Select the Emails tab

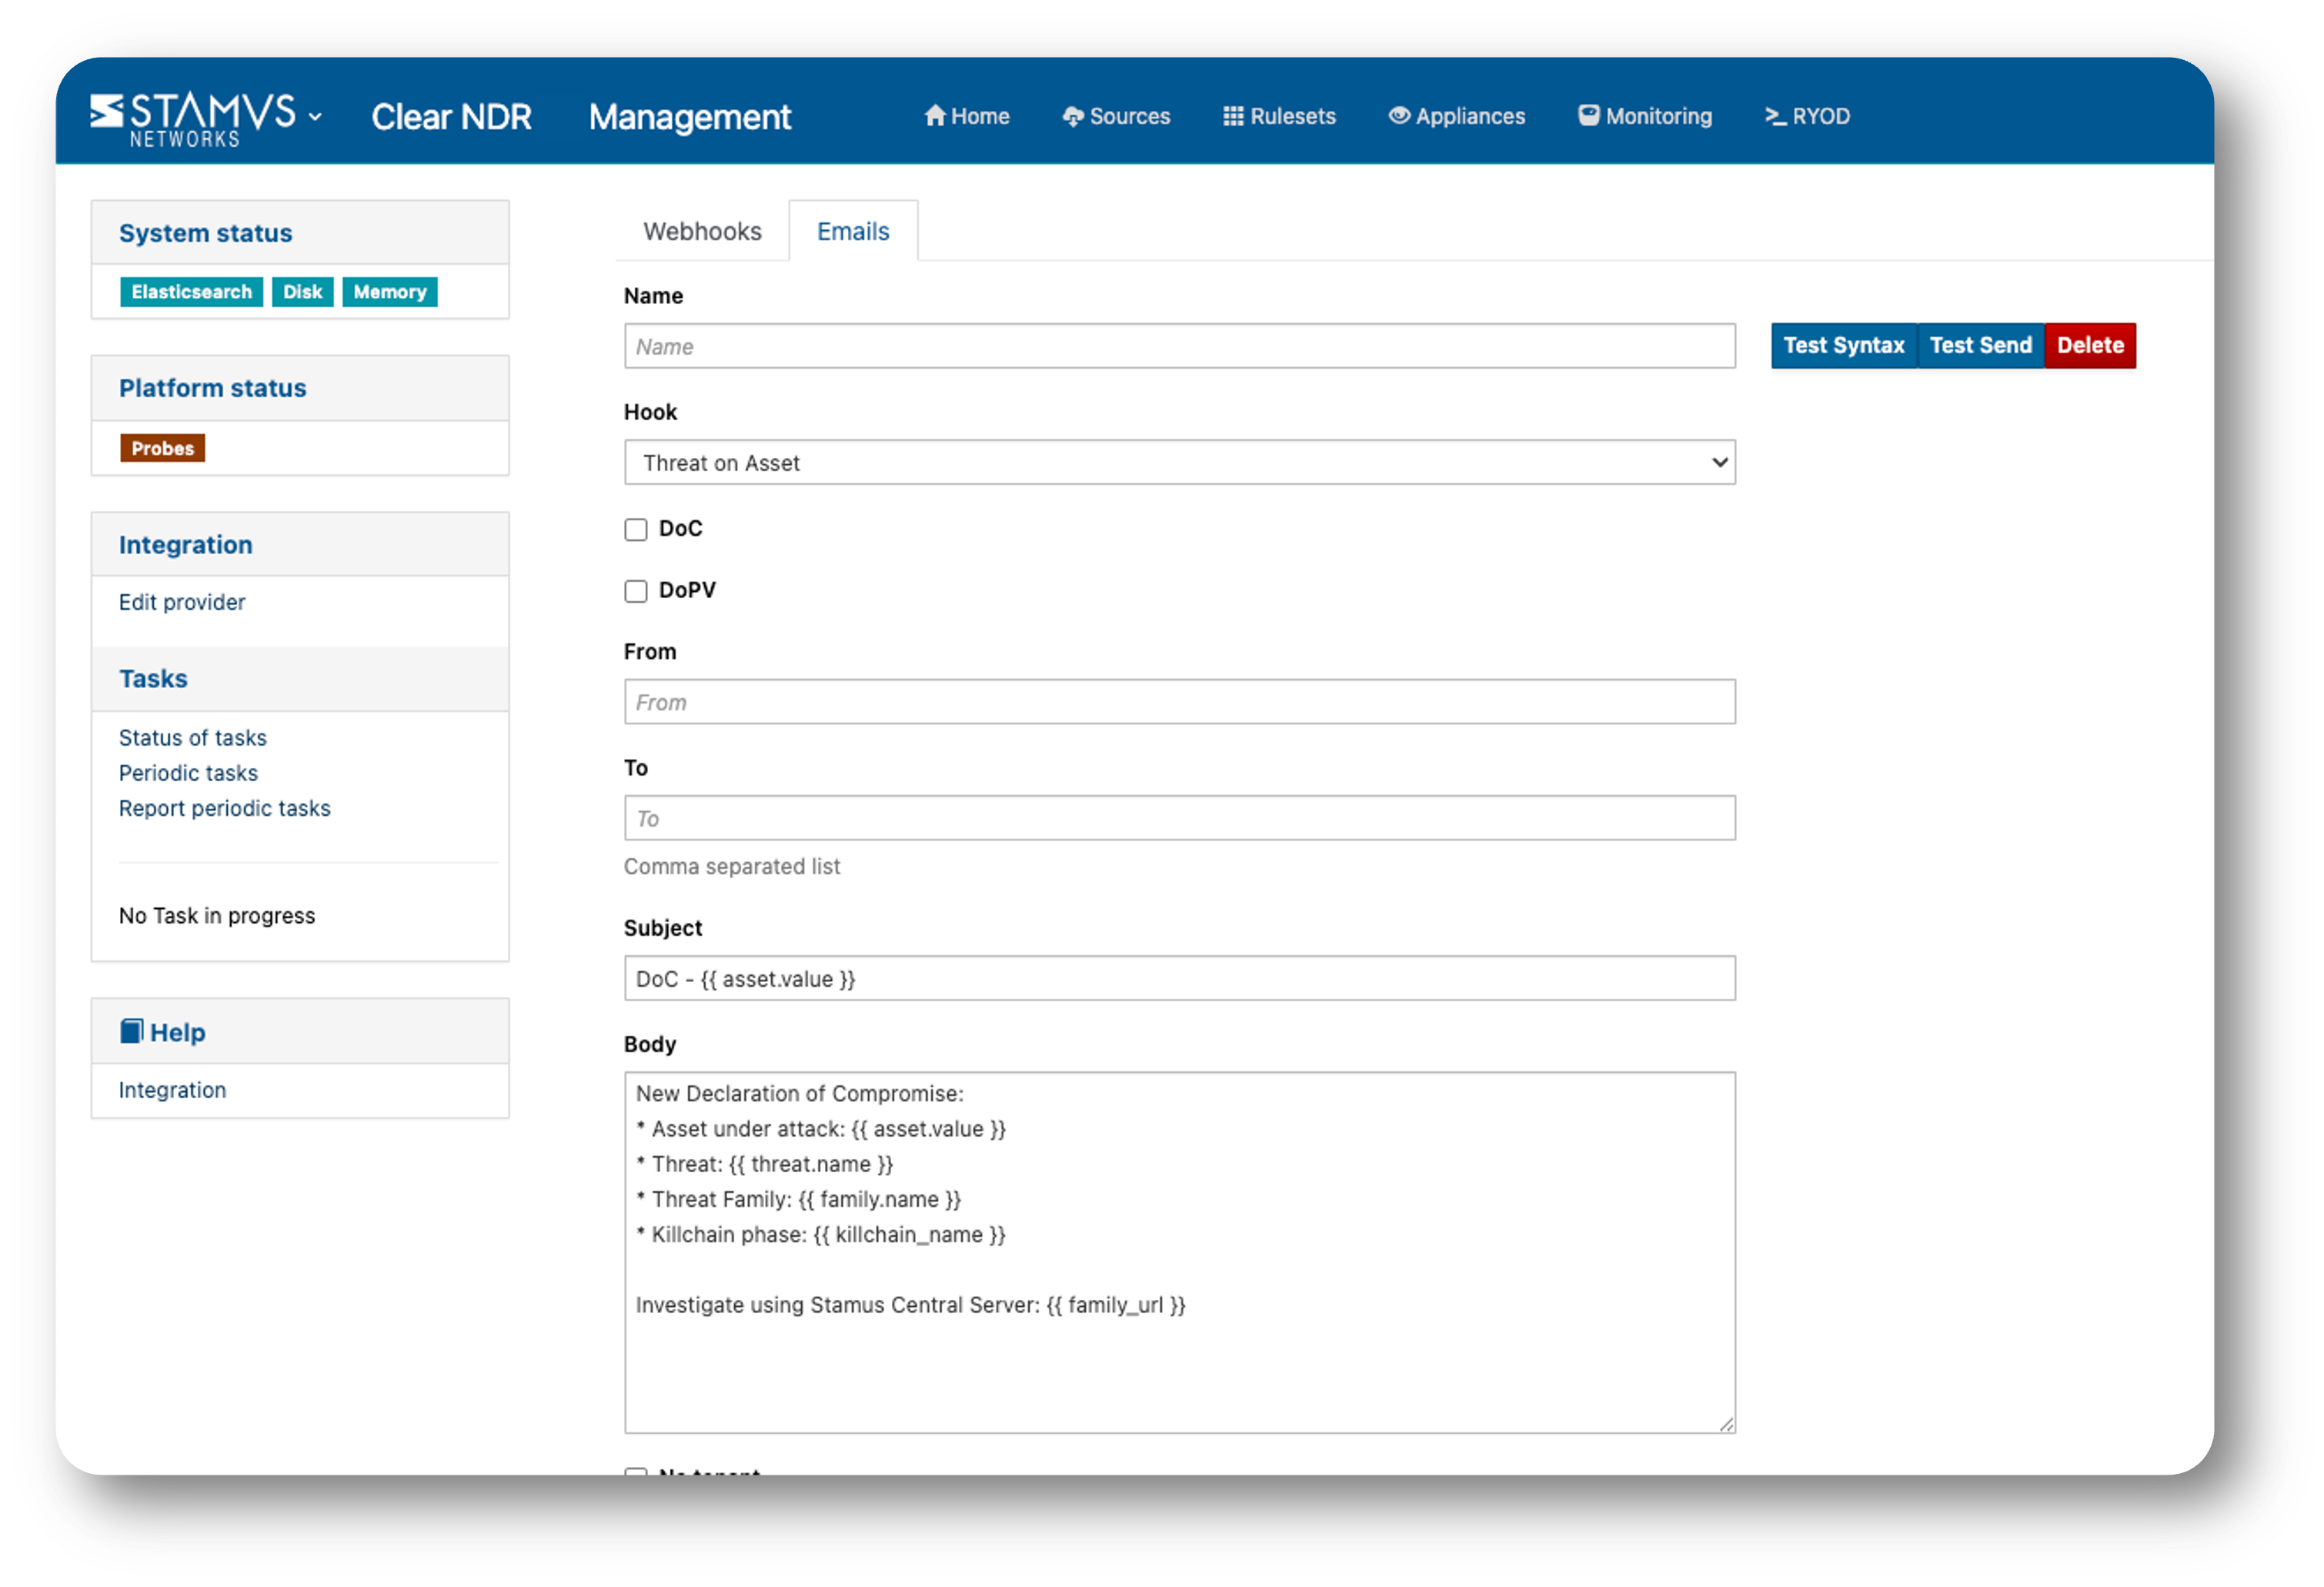(x=852, y=232)
